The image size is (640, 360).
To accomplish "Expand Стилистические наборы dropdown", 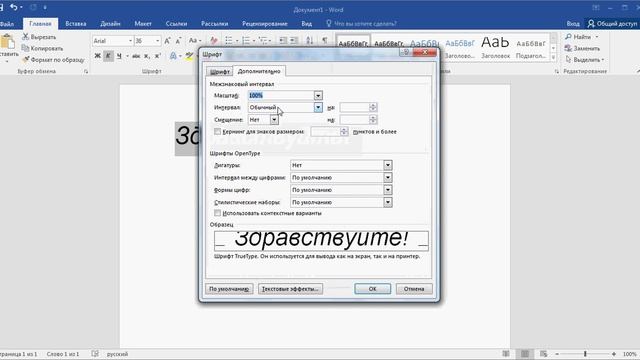I will click(x=388, y=202).
